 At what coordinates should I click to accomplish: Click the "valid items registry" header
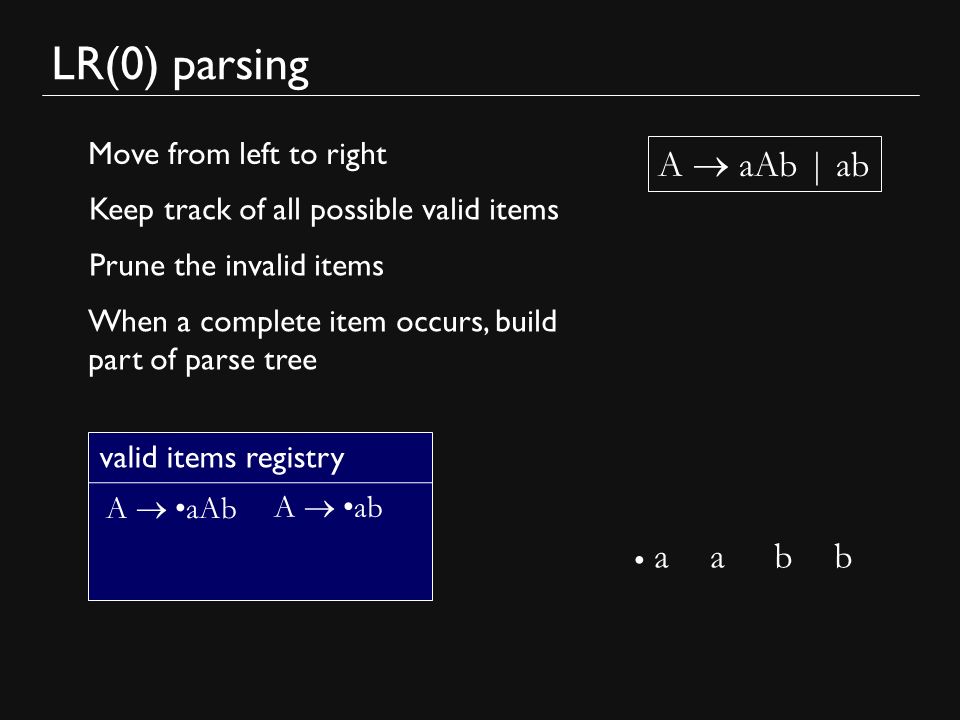click(222, 458)
